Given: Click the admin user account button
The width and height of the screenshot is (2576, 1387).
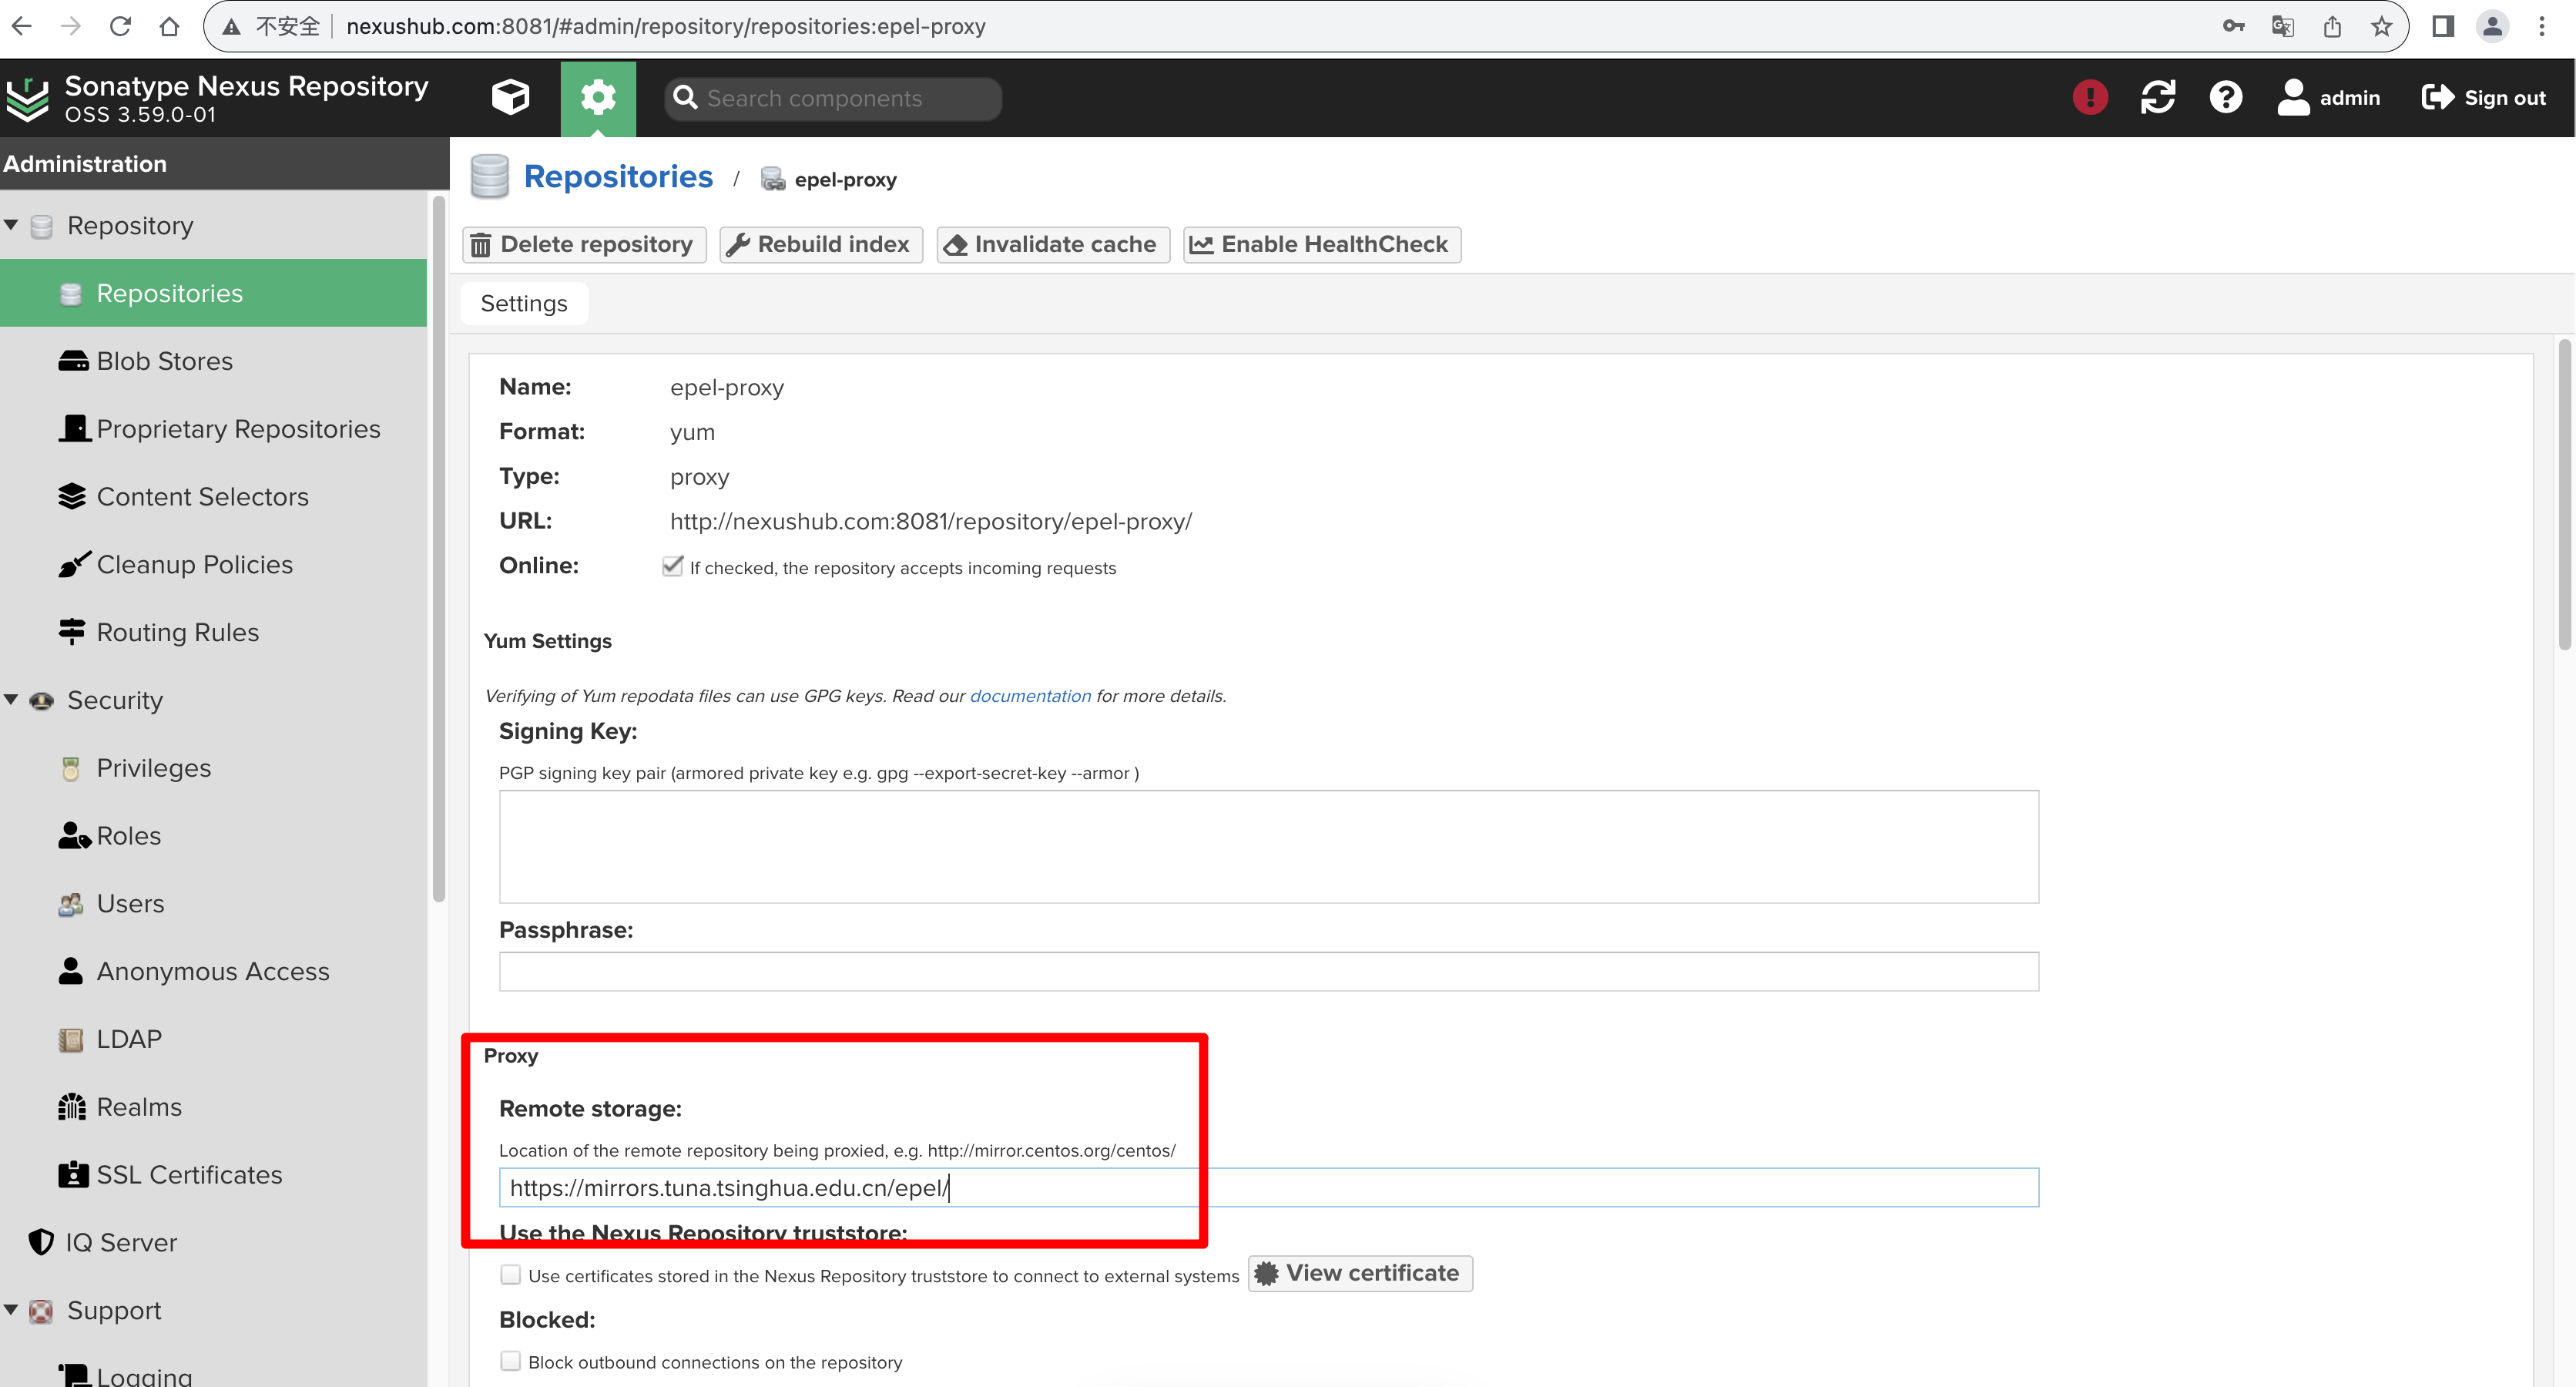Looking at the screenshot, I should click(2329, 97).
